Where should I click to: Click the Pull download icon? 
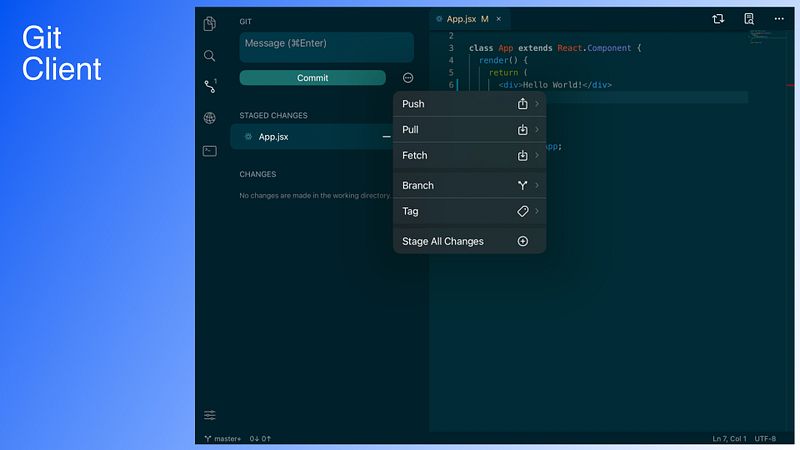point(522,130)
